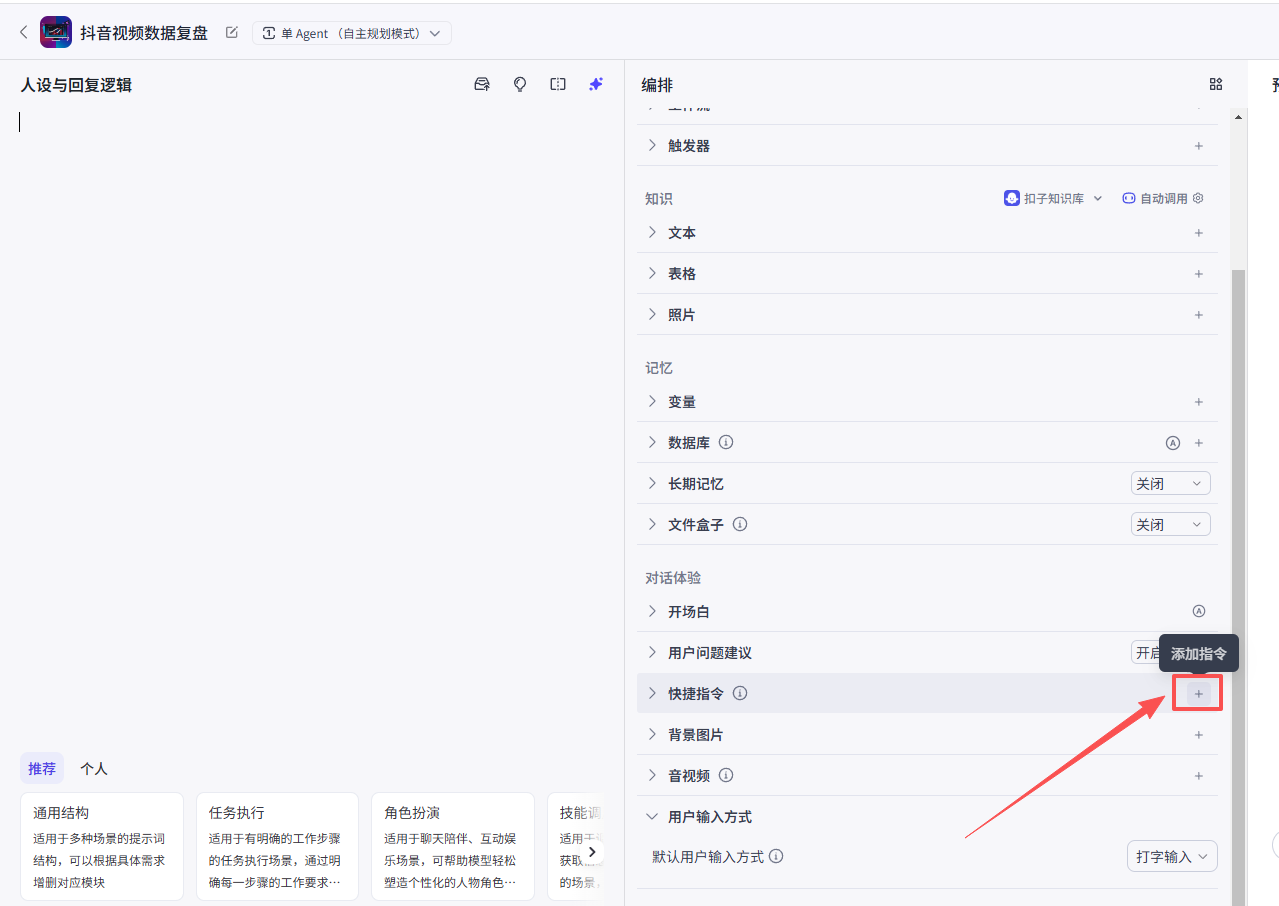This screenshot has width=1279, height=906.
Task: Switch to the 个人 prompt tab
Action: pos(94,769)
